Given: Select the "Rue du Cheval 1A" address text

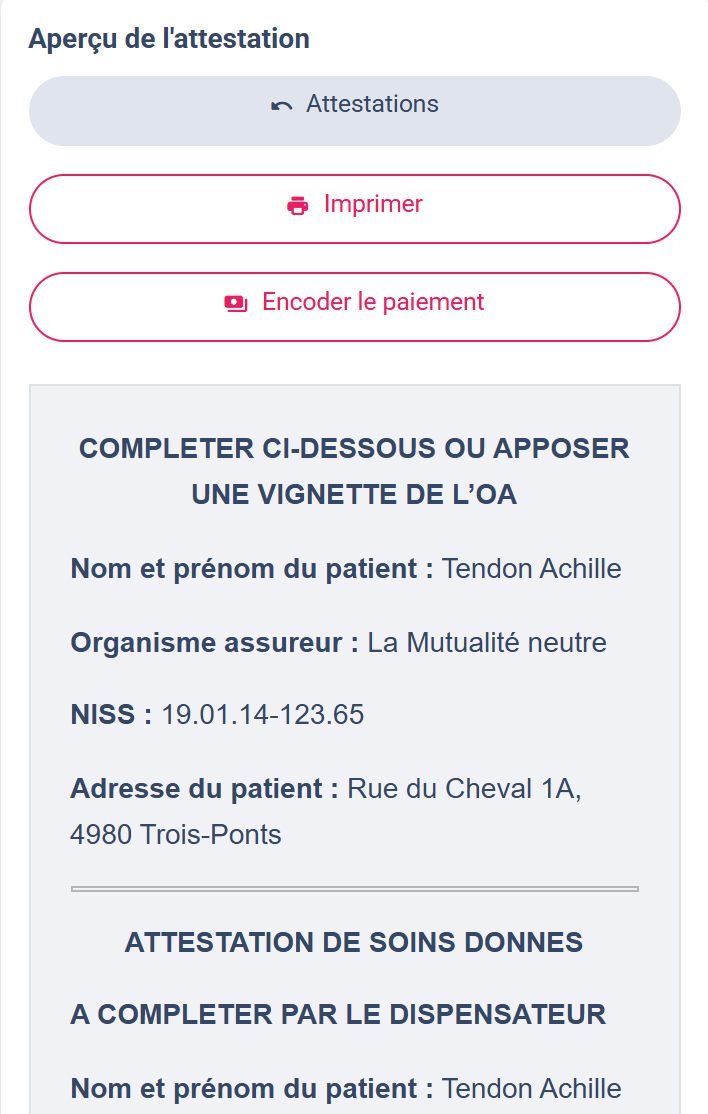Looking at the screenshot, I should [x=464, y=788].
